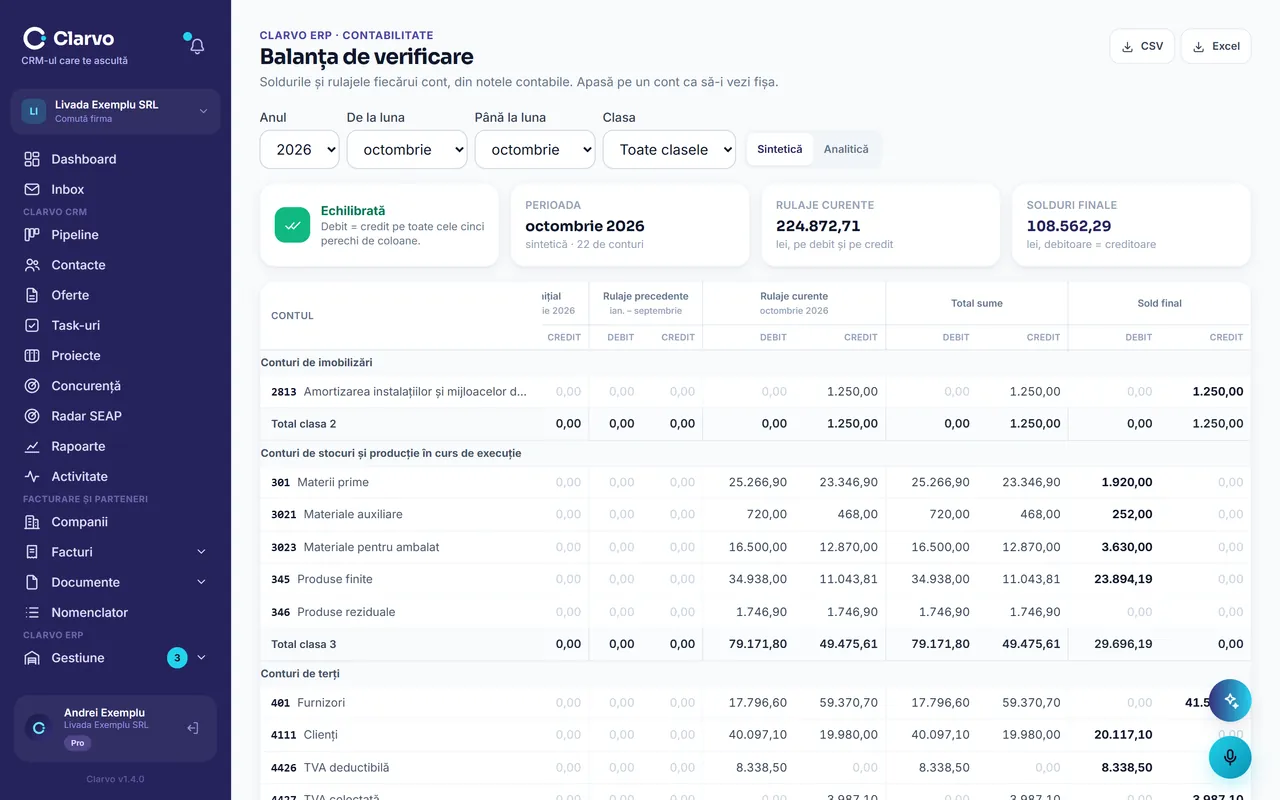Open account 301 Materii prime
Image resolution: width=1280 pixels, height=800 pixels.
tap(320, 482)
